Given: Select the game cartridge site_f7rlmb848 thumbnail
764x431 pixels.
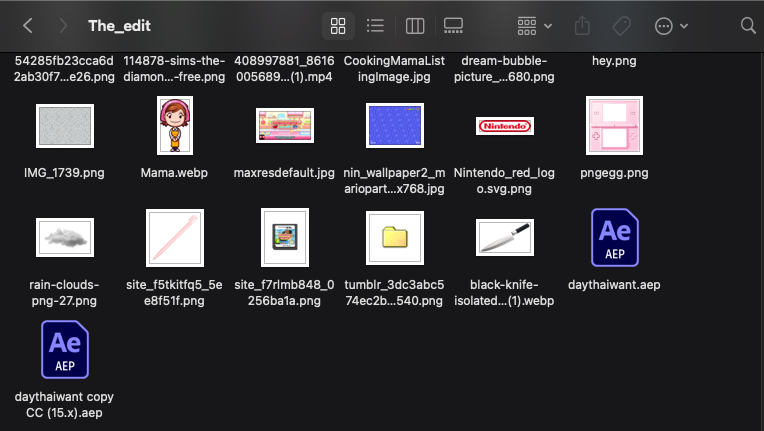Looking at the screenshot, I should click(x=285, y=237).
